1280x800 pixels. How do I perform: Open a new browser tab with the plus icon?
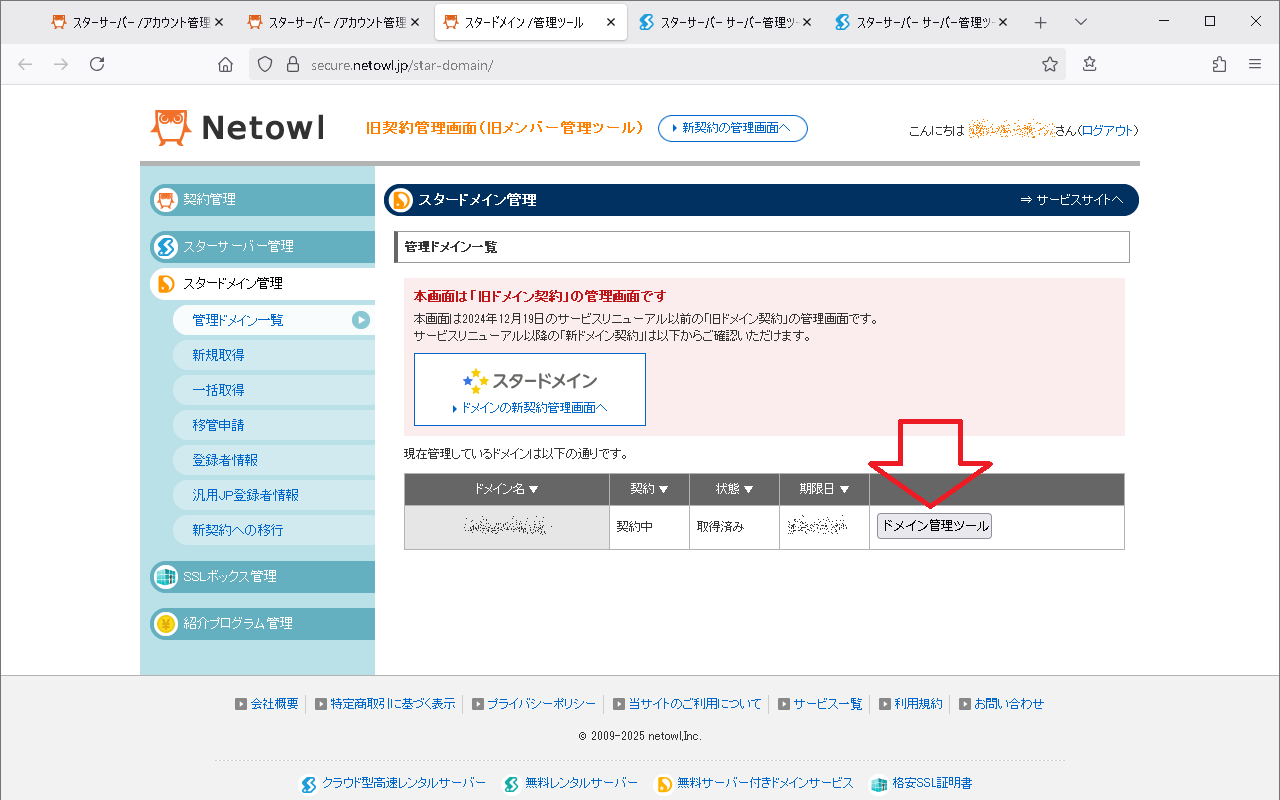click(1040, 22)
